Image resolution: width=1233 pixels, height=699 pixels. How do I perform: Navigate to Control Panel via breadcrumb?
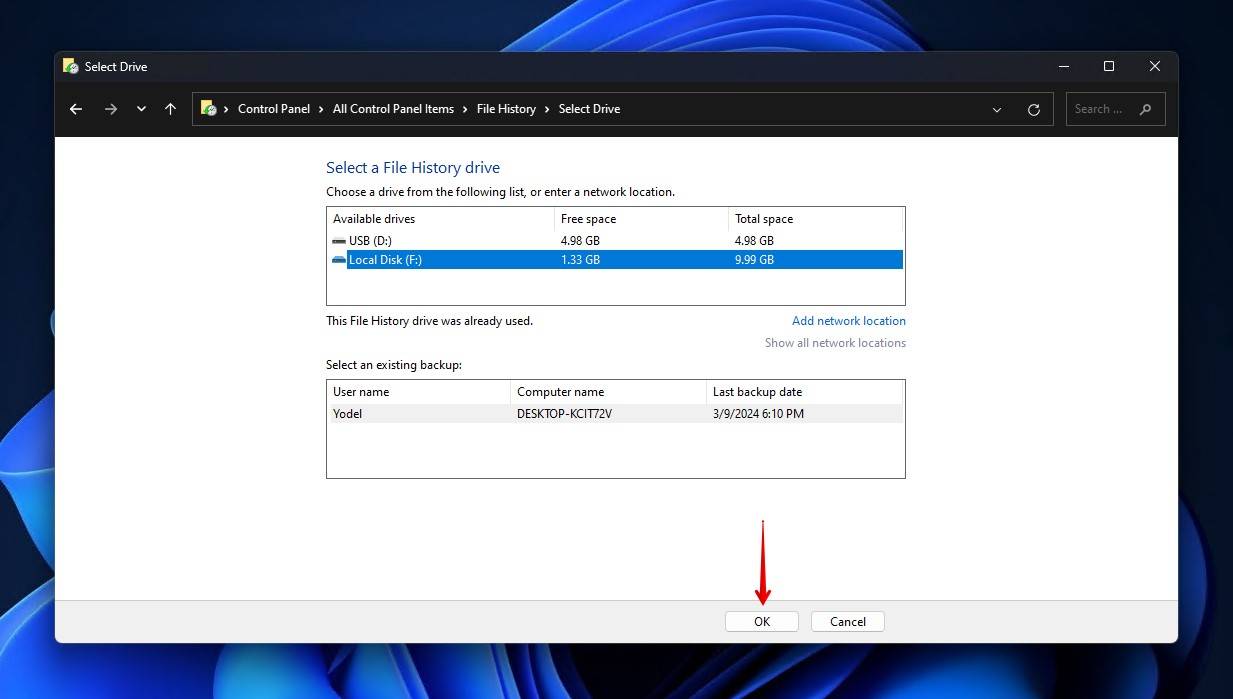coord(274,108)
